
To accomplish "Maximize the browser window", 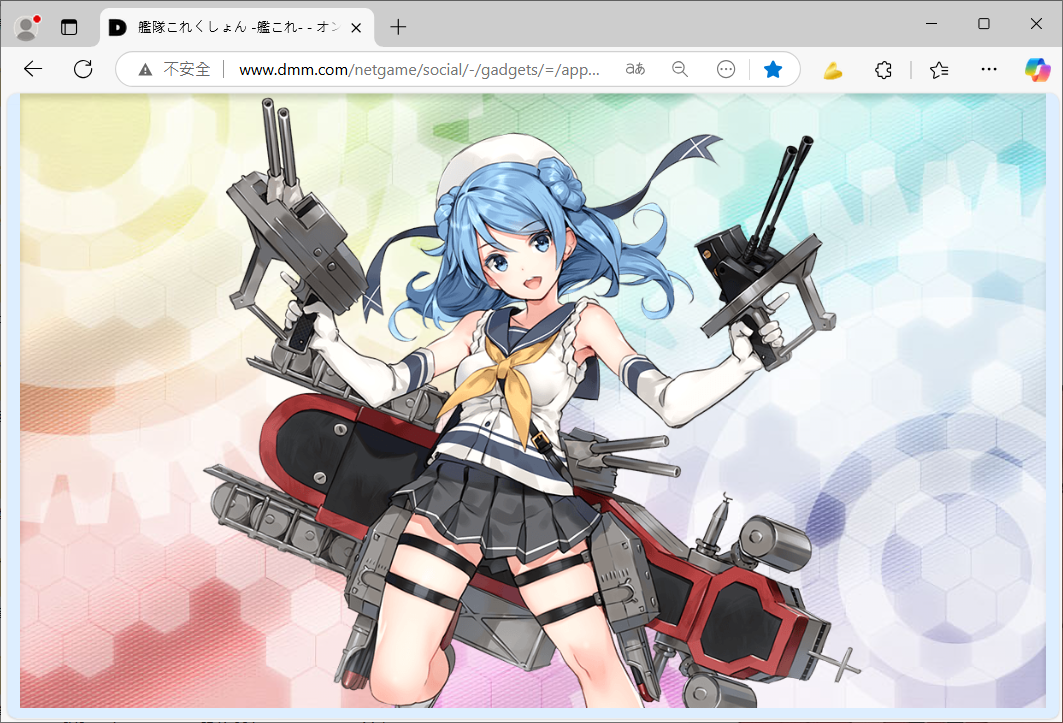I will 984,24.
